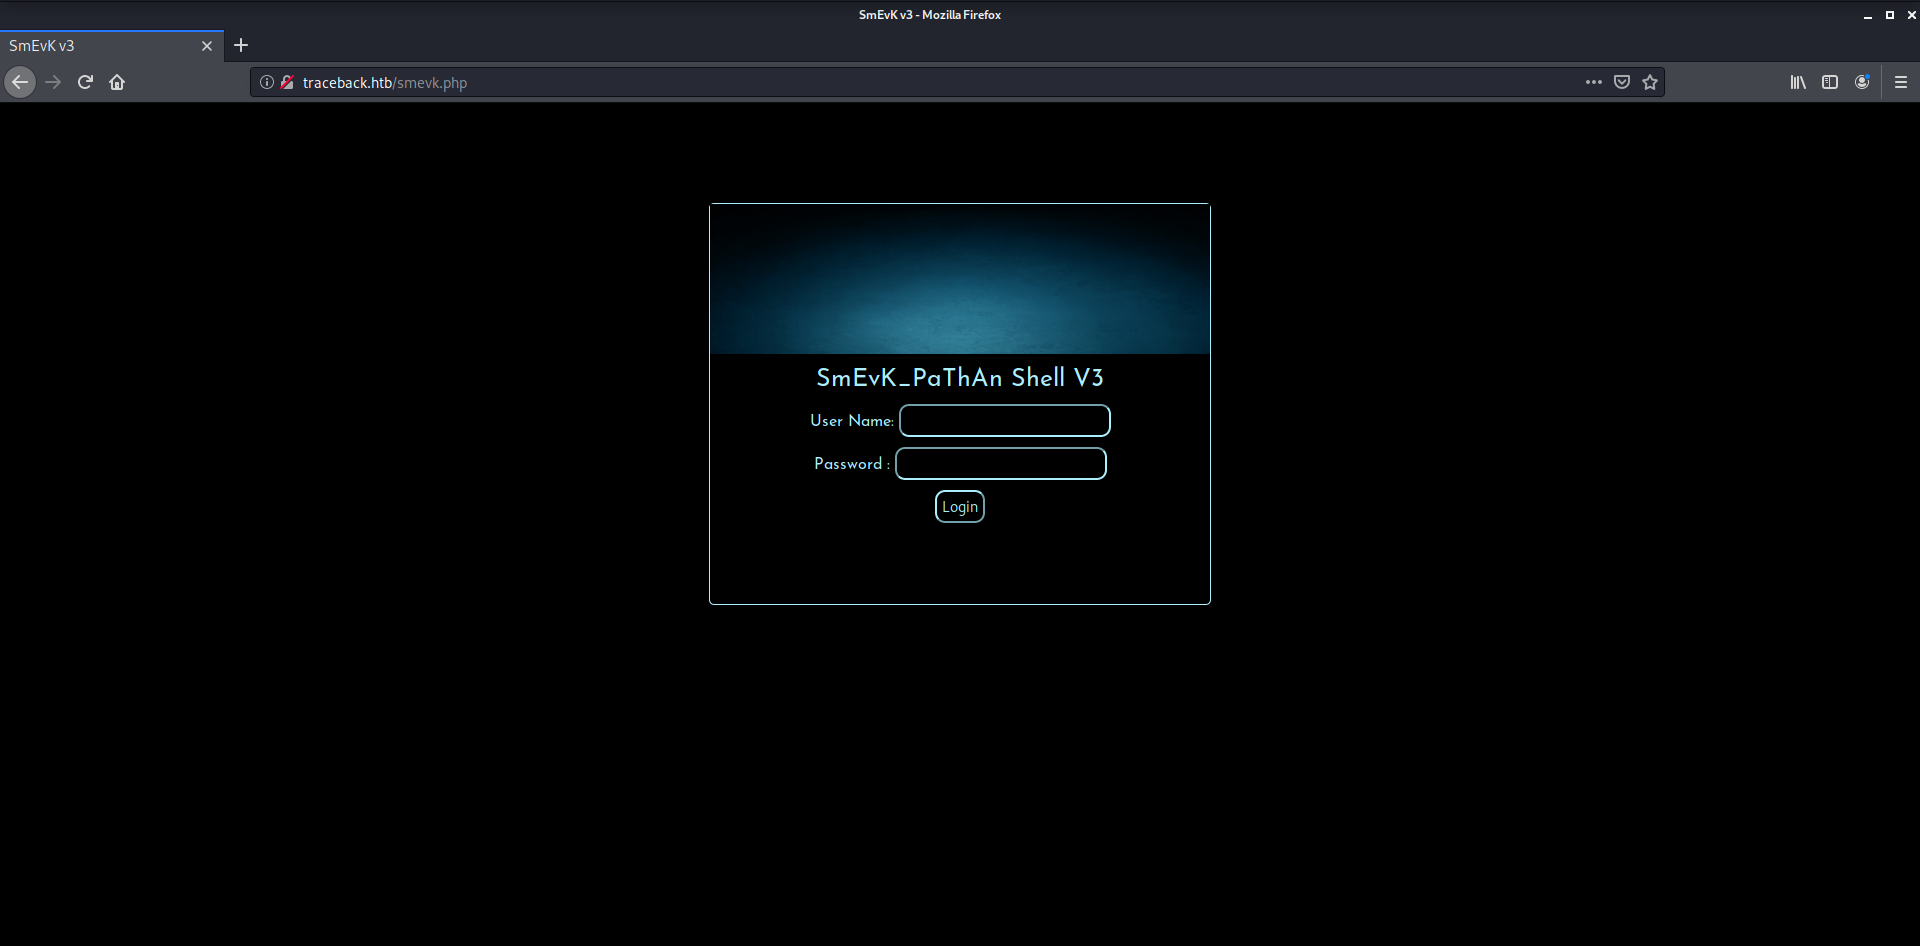Open the Firefox Account icon
The height and width of the screenshot is (946, 1920).
pyautogui.click(x=1862, y=82)
